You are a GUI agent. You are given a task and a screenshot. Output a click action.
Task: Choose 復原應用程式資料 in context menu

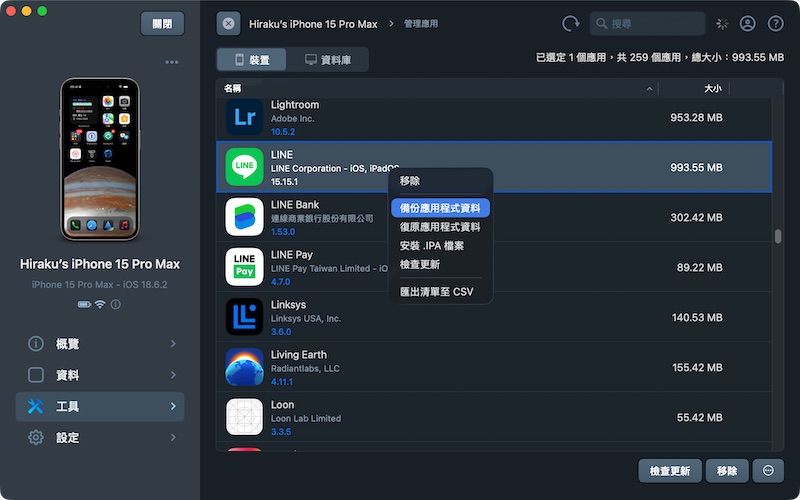tap(440, 227)
